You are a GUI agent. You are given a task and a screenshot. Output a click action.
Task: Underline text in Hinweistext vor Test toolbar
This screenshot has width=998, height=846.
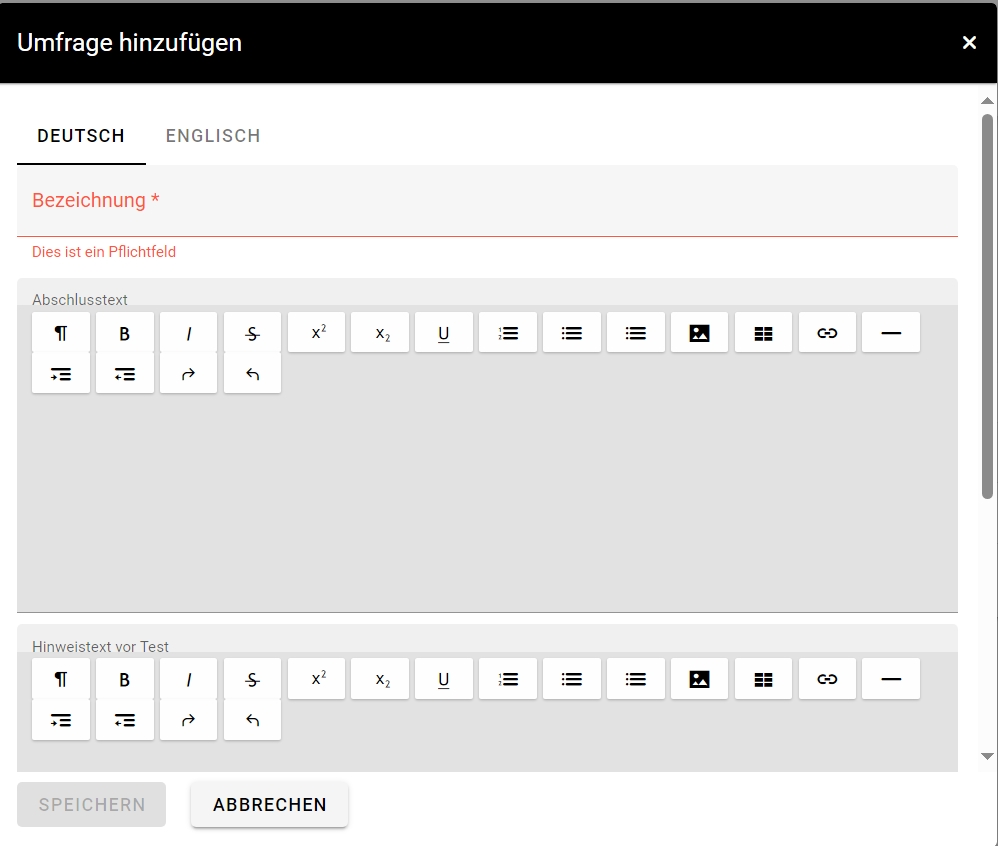(x=444, y=680)
